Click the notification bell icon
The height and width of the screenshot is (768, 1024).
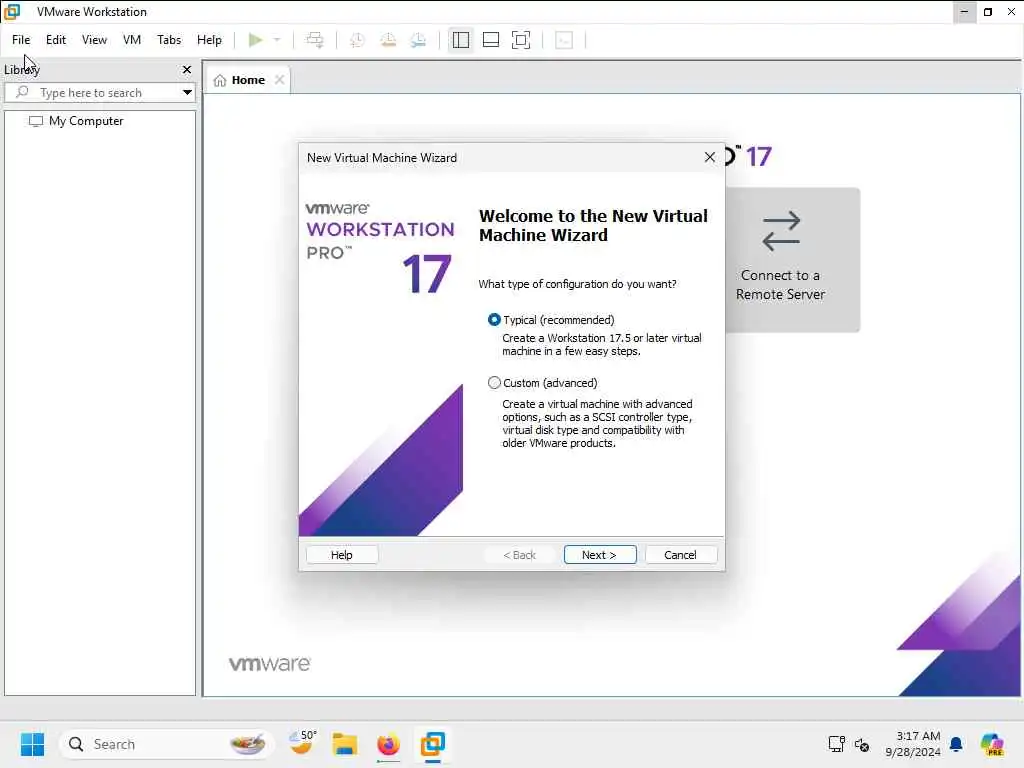(x=957, y=744)
